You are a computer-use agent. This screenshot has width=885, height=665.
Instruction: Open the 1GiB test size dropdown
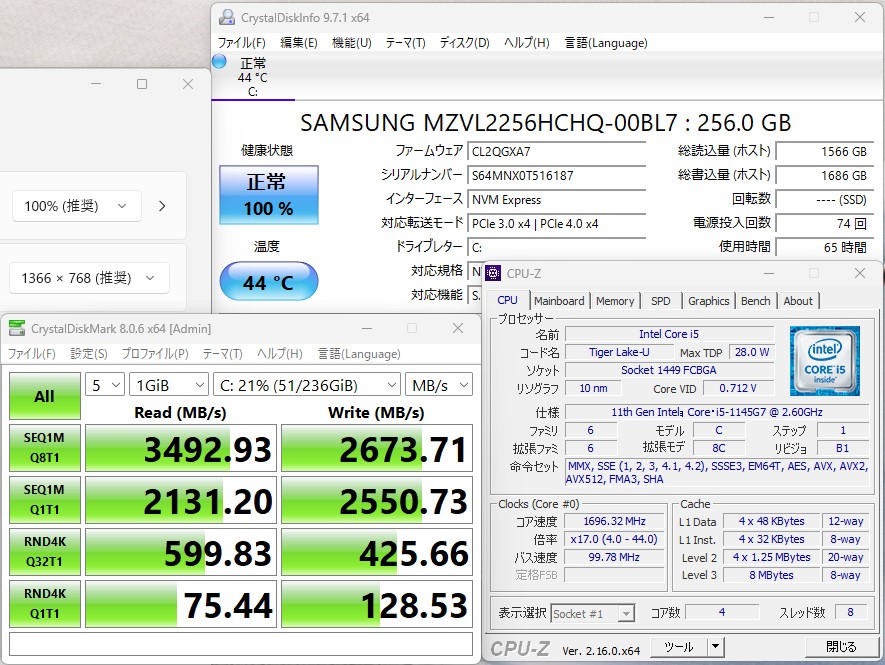[x=168, y=385]
